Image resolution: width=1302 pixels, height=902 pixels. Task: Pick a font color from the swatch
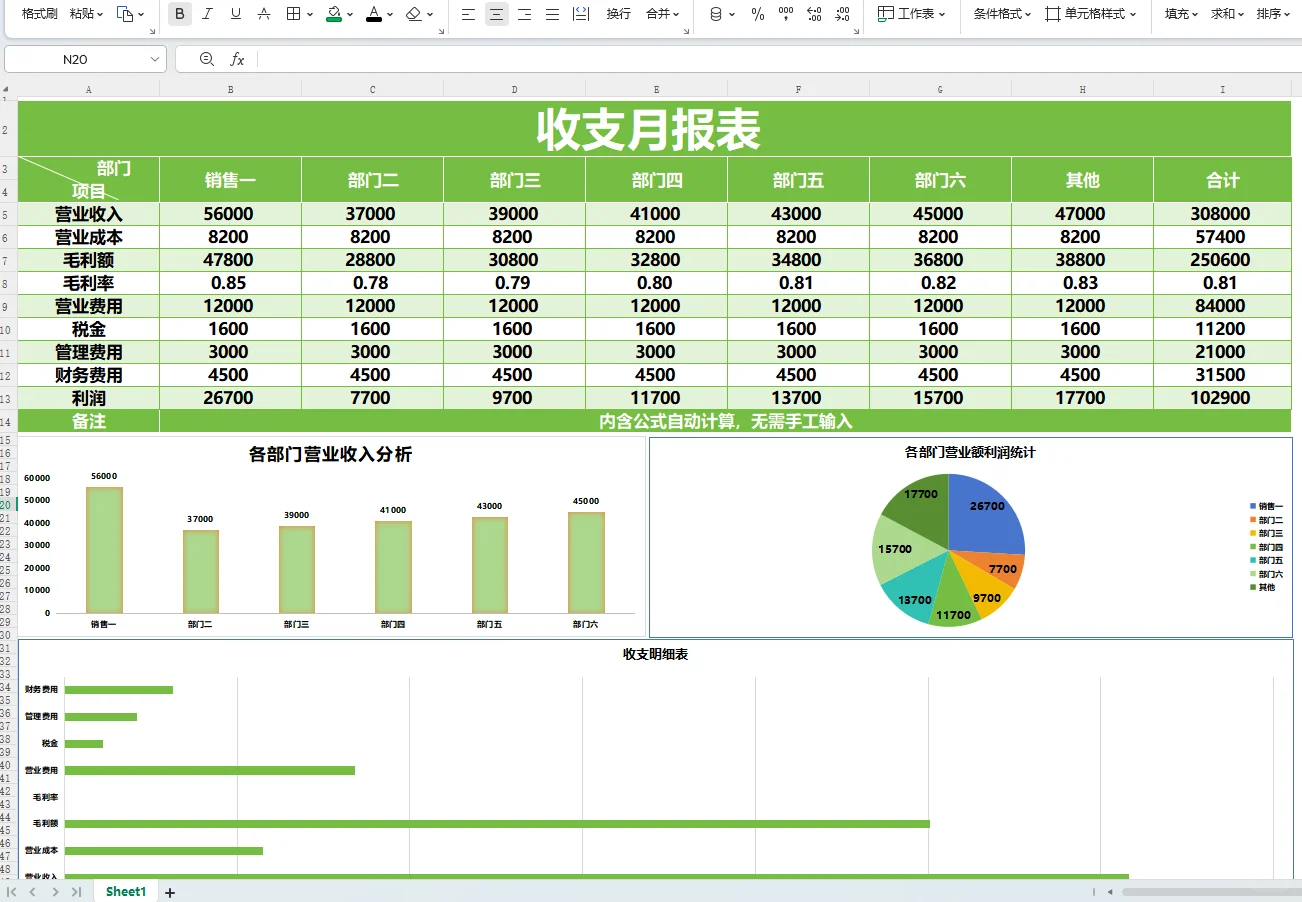373,14
